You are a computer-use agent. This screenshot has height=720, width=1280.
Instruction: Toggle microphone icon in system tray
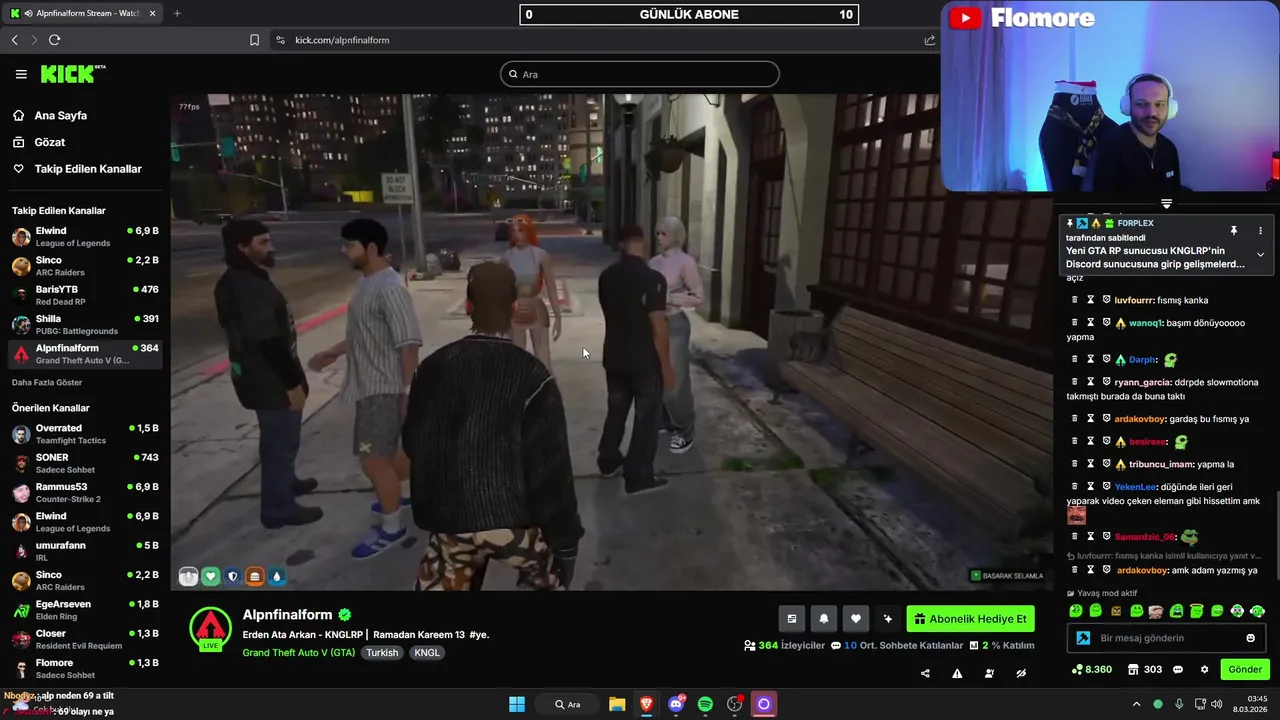[x=1179, y=704]
